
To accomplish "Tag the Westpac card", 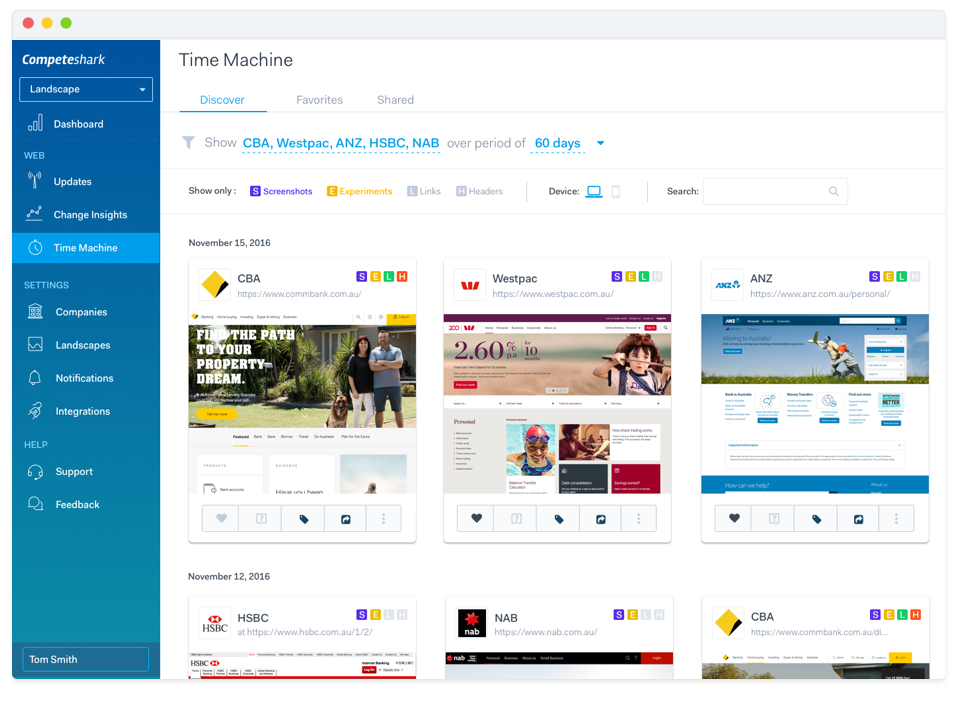I will (558, 518).
